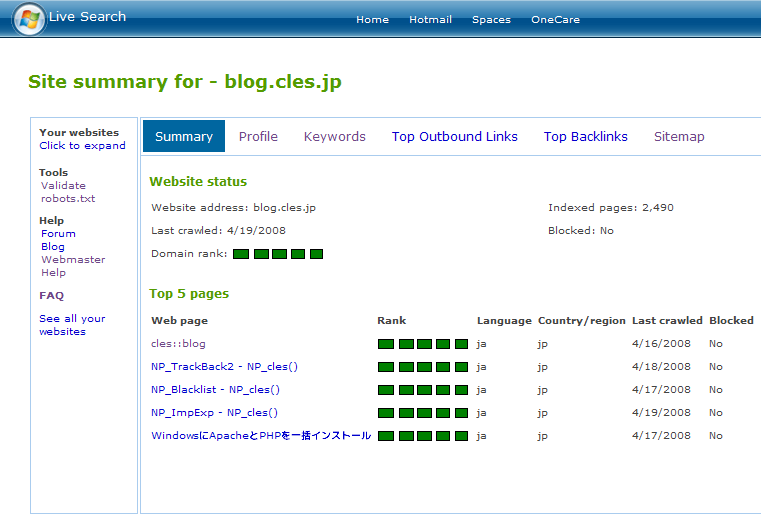Expand the Your websites list
The width and height of the screenshot is (761, 527).
pos(82,146)
